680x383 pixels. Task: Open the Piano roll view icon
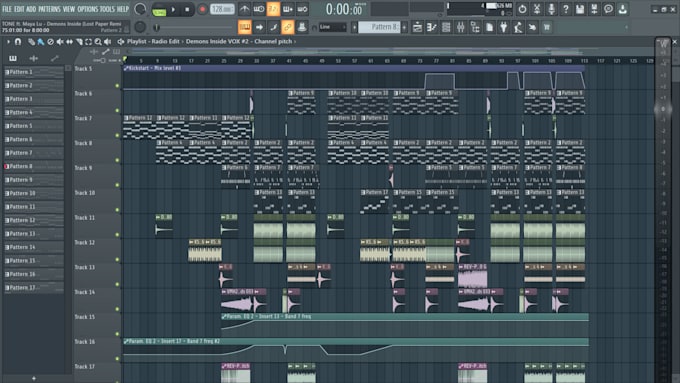(x=432, y=27)
